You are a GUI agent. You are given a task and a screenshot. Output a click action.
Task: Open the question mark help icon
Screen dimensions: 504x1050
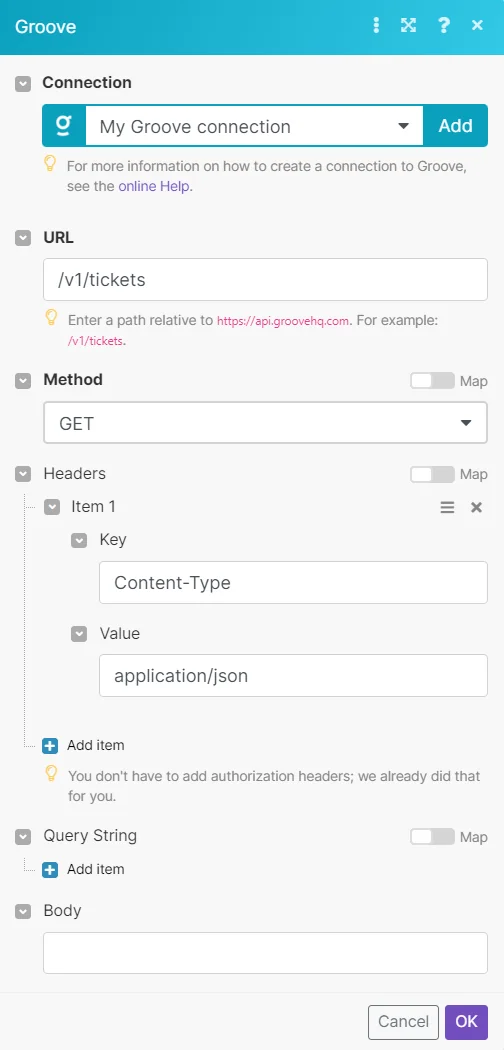point(443,26)
